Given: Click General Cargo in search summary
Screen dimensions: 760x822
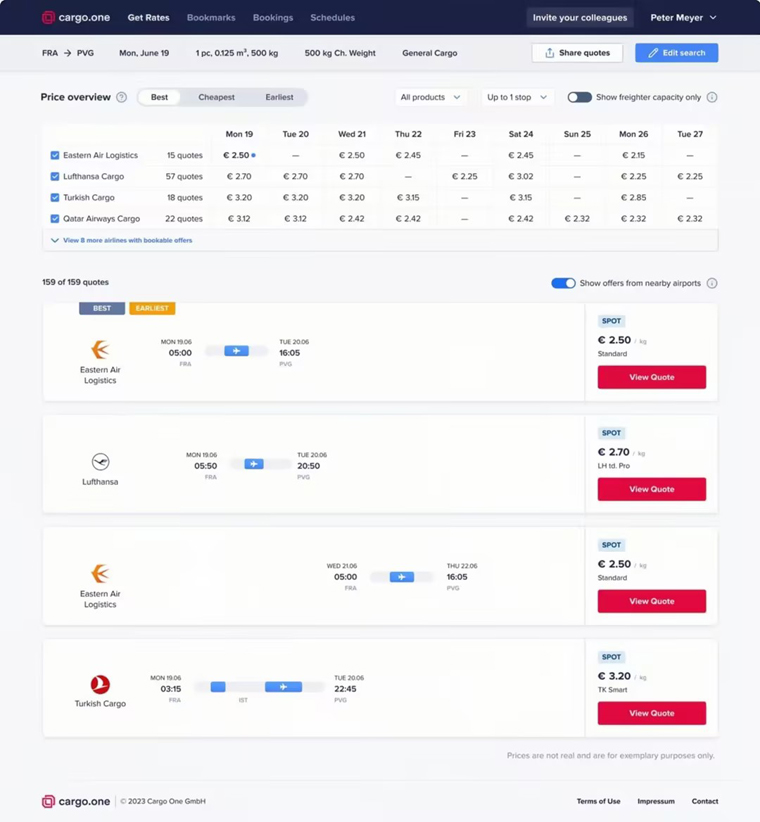Looking at the screenshot, I should (430, 53).
